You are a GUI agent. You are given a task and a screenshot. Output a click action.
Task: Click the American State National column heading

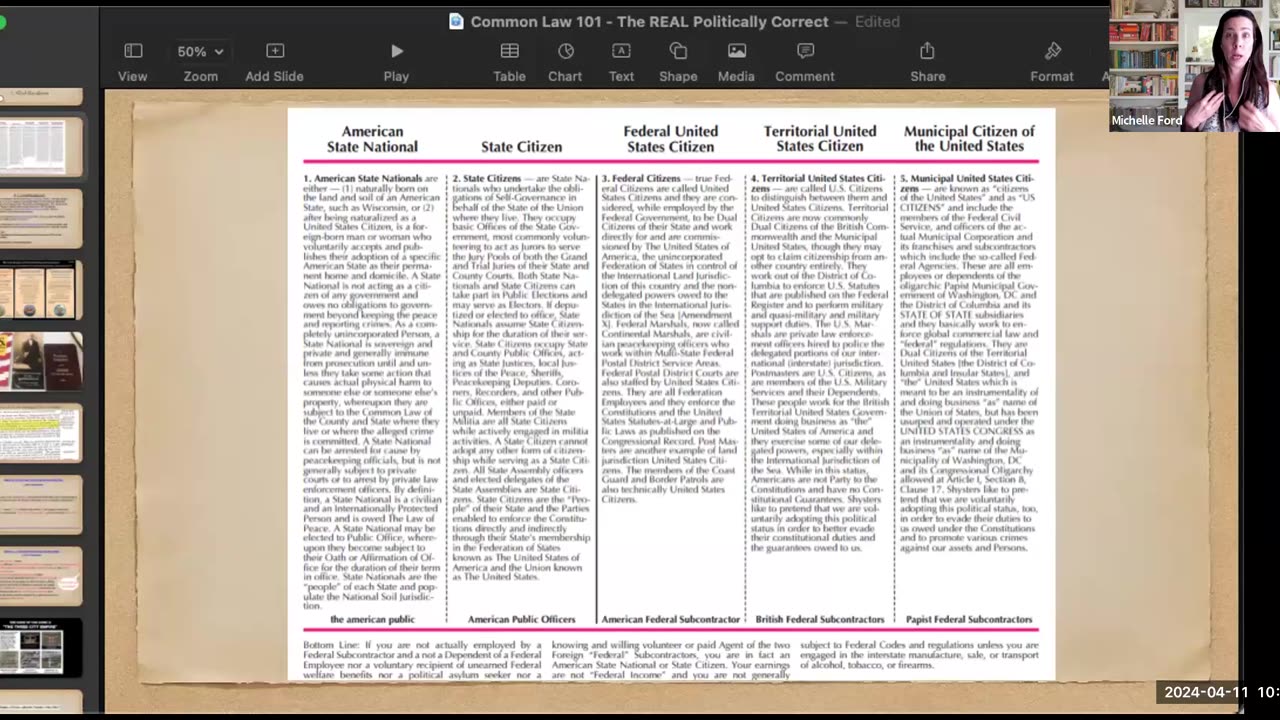372,139
